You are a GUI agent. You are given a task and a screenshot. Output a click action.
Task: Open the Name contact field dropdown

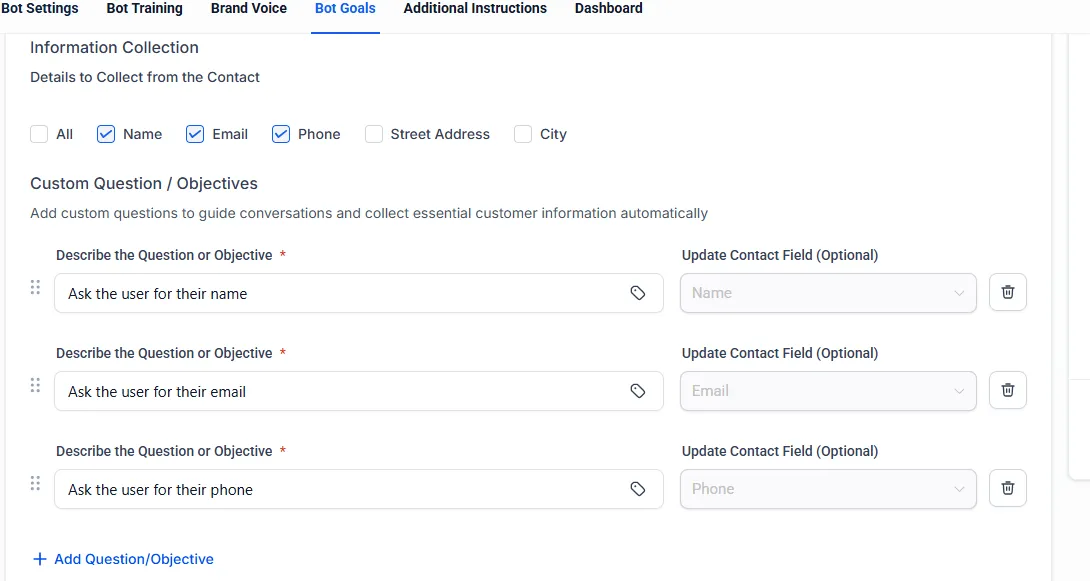[x=828, y=293]
